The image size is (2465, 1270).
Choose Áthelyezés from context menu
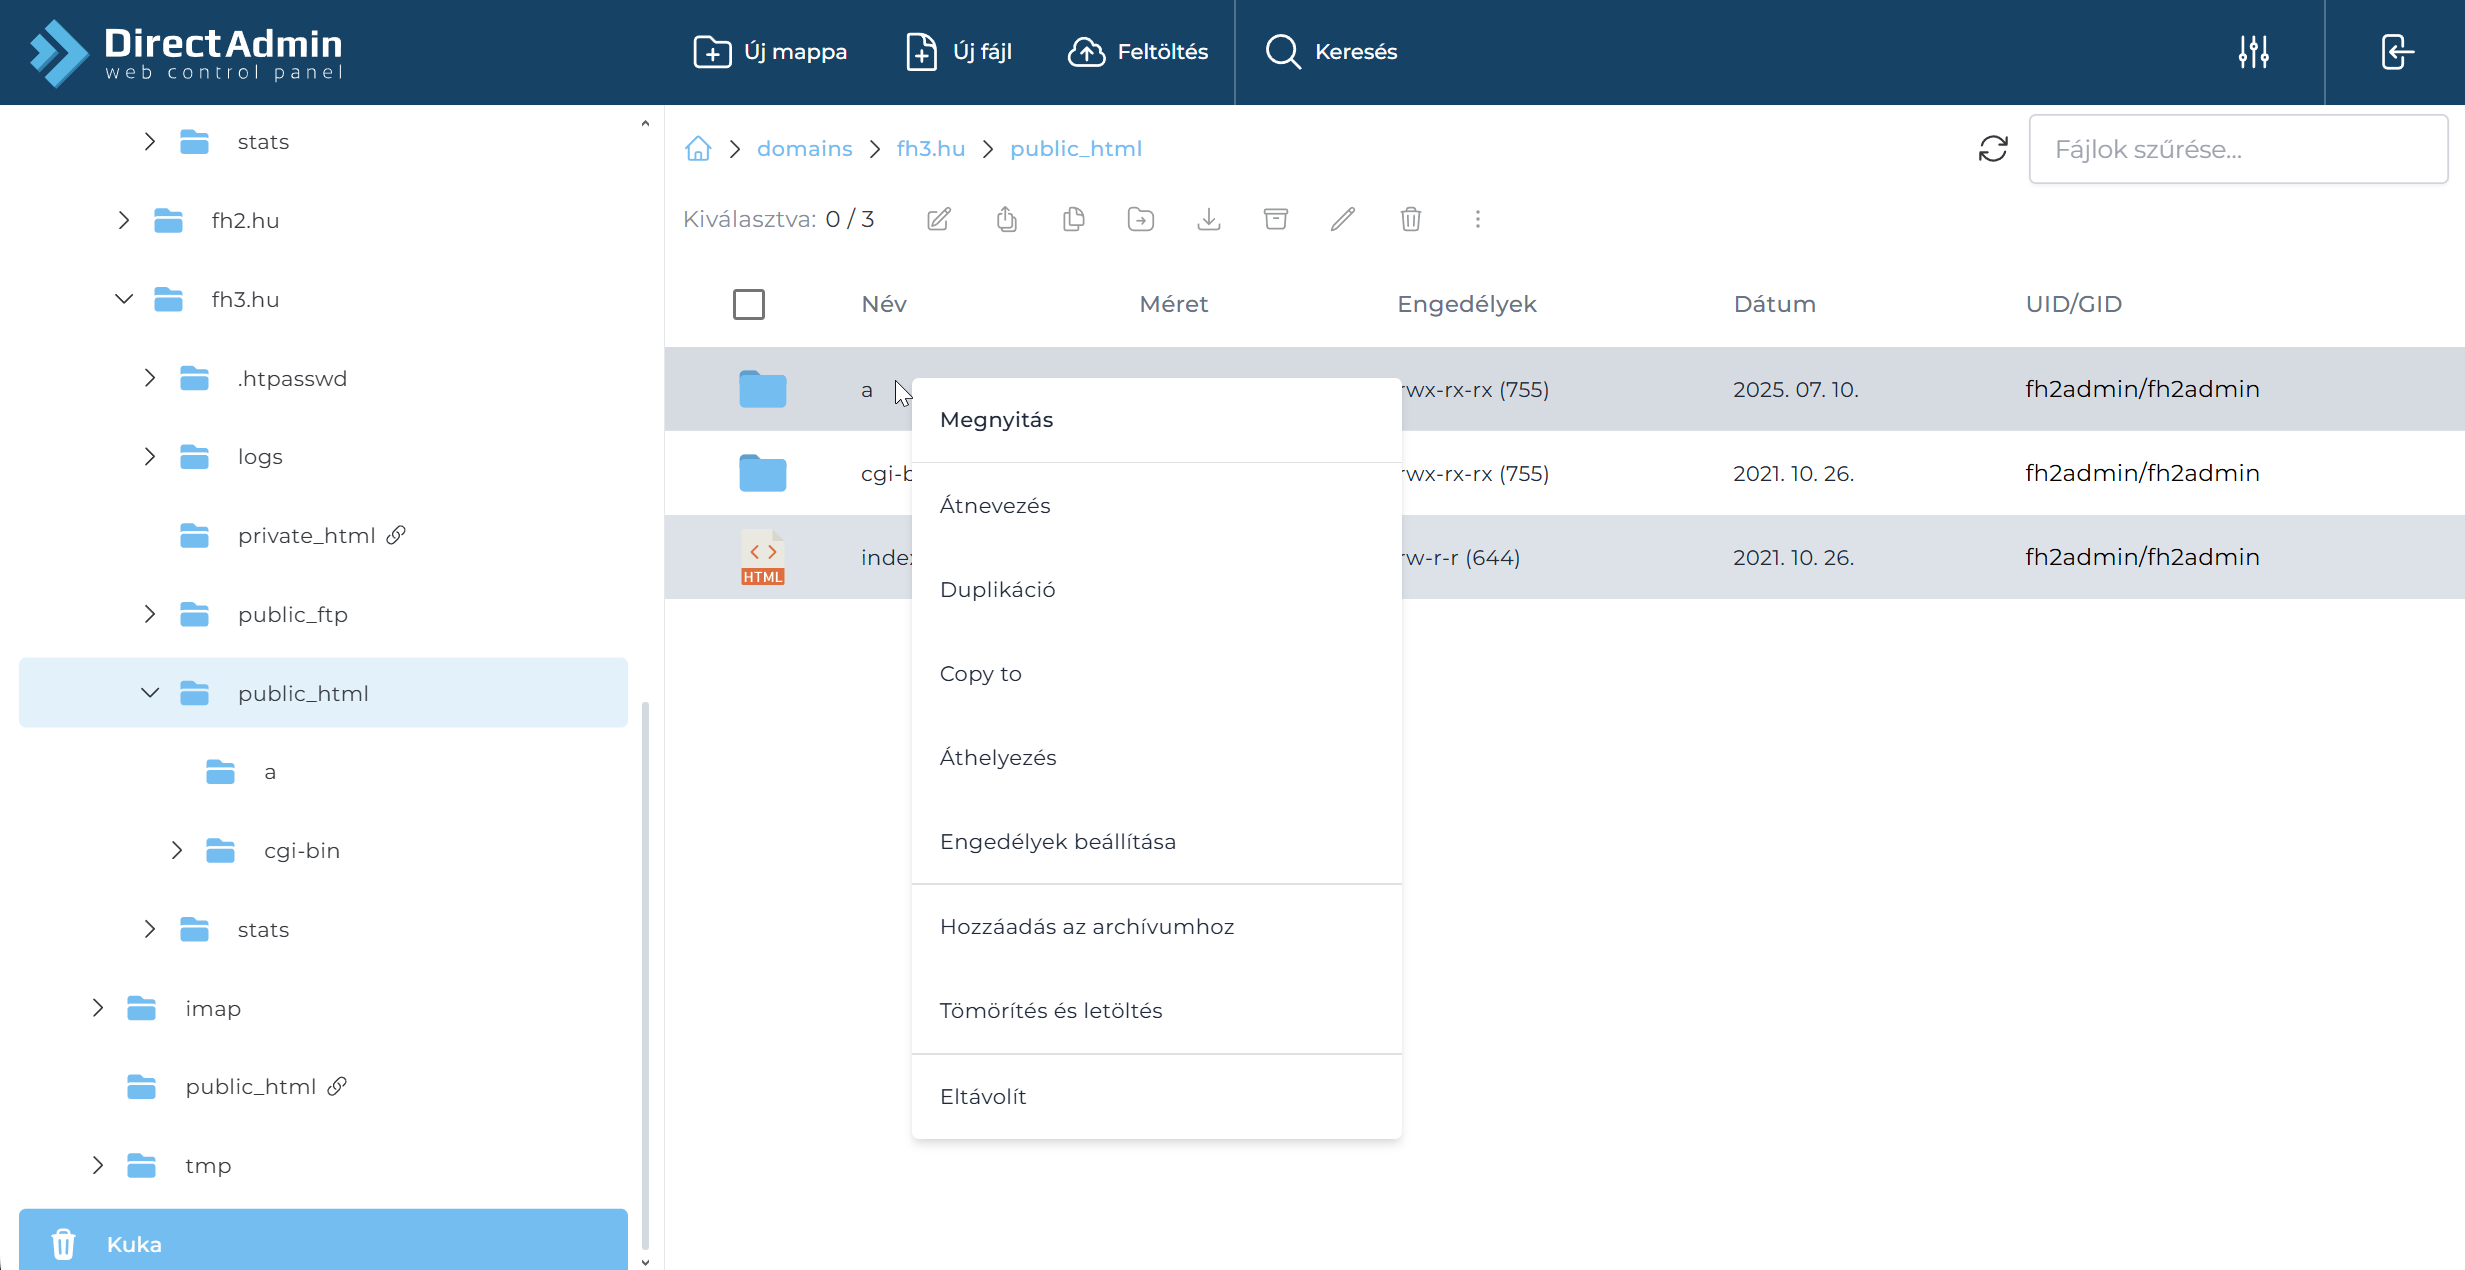pyautogui.click(x=1156, y=758)
